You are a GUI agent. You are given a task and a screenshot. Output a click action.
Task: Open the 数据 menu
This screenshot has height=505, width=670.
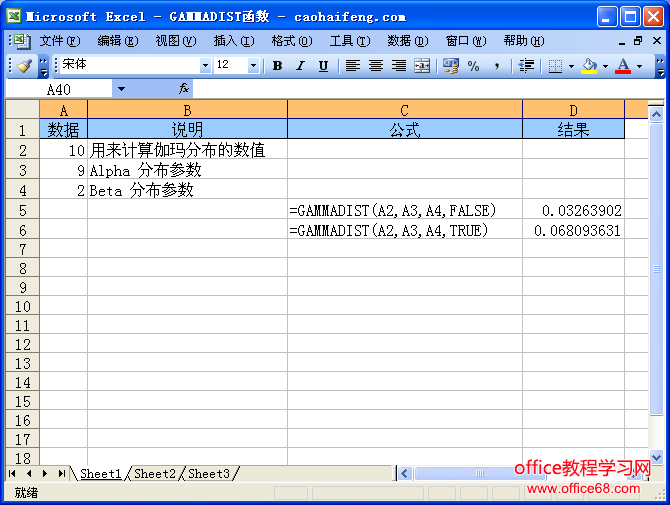pyautogui.click(x=408, y=41)
